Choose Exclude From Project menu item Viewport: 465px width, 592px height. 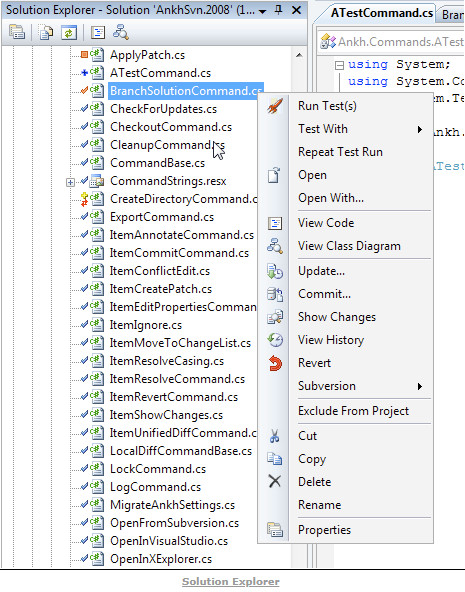click(x=353, y=411)
